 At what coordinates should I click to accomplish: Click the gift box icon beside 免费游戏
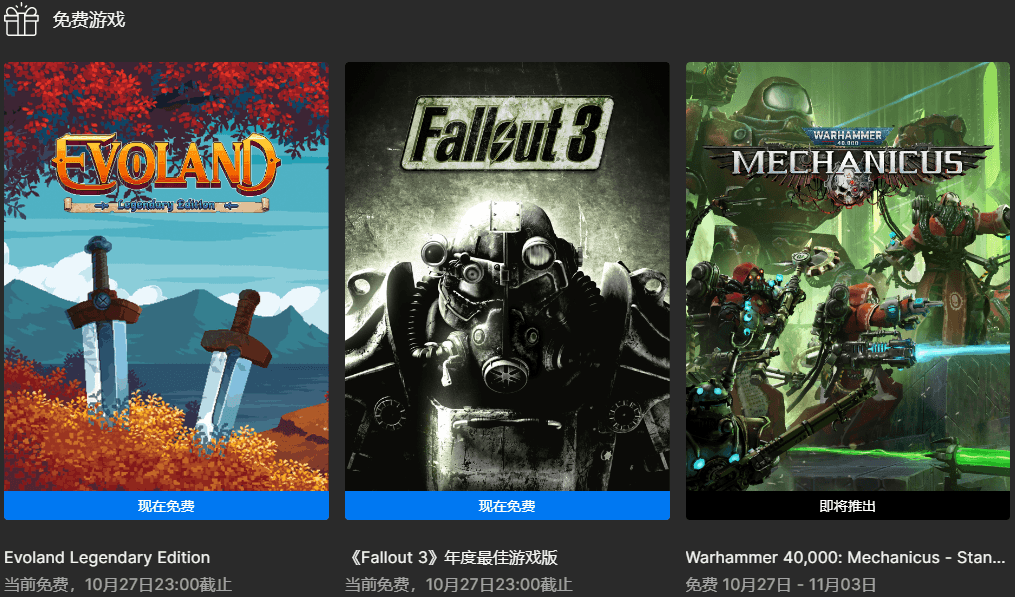[x=21, y=19]
